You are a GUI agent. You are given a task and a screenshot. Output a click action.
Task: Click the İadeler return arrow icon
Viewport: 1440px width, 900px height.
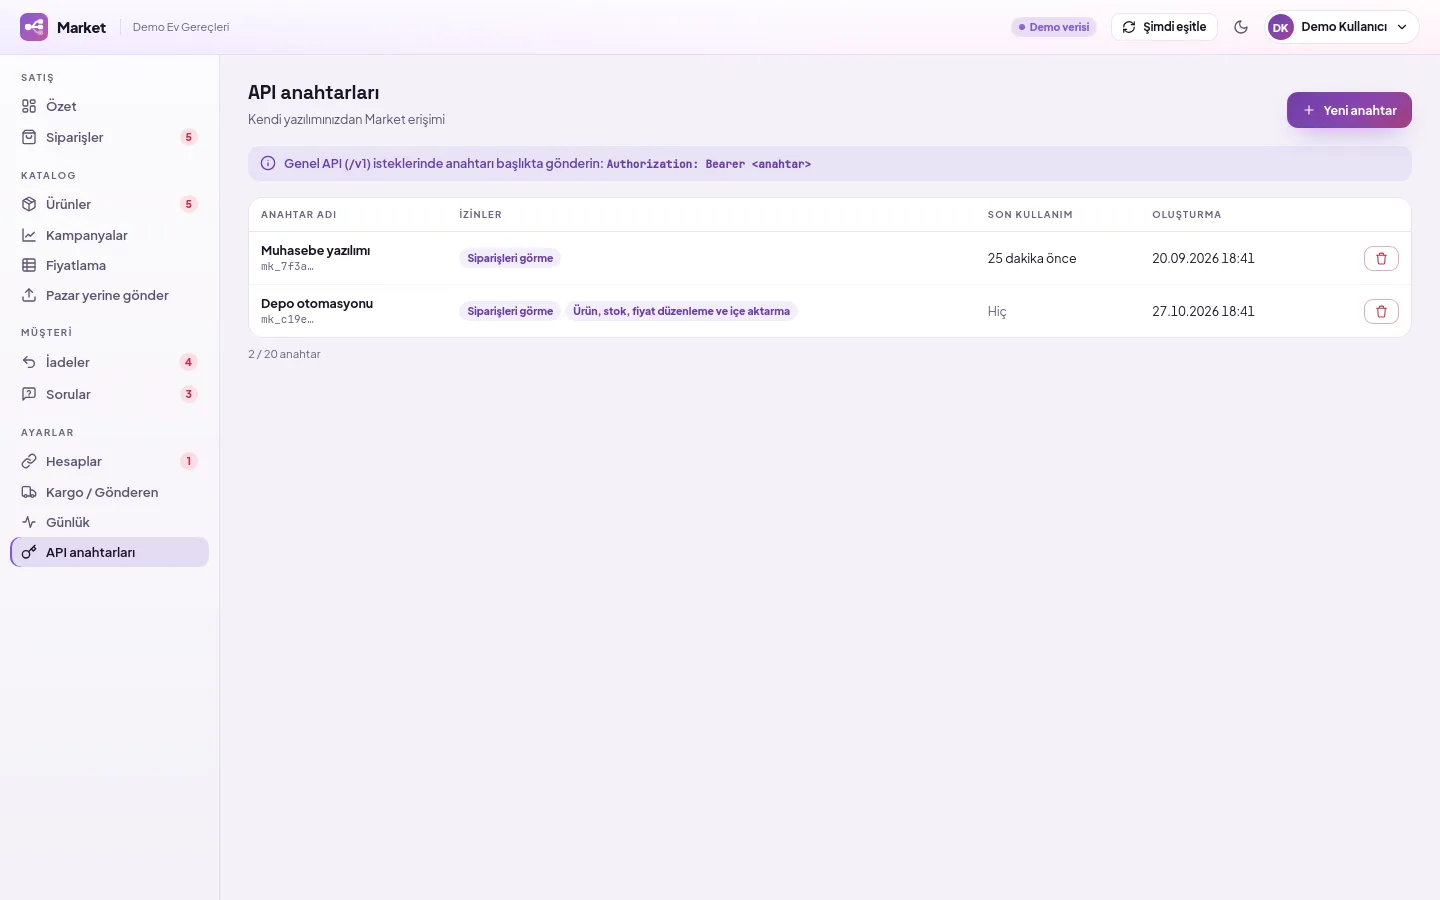(29, 362)
